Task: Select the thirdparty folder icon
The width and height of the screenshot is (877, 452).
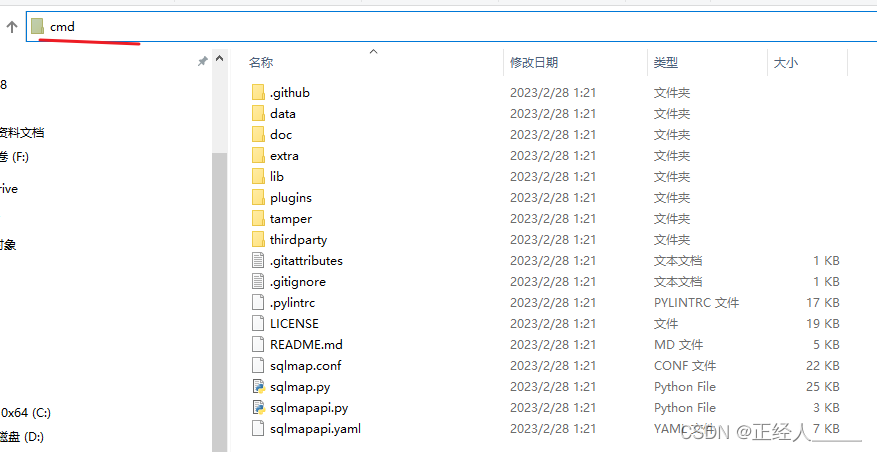Action: pos(258,240)
